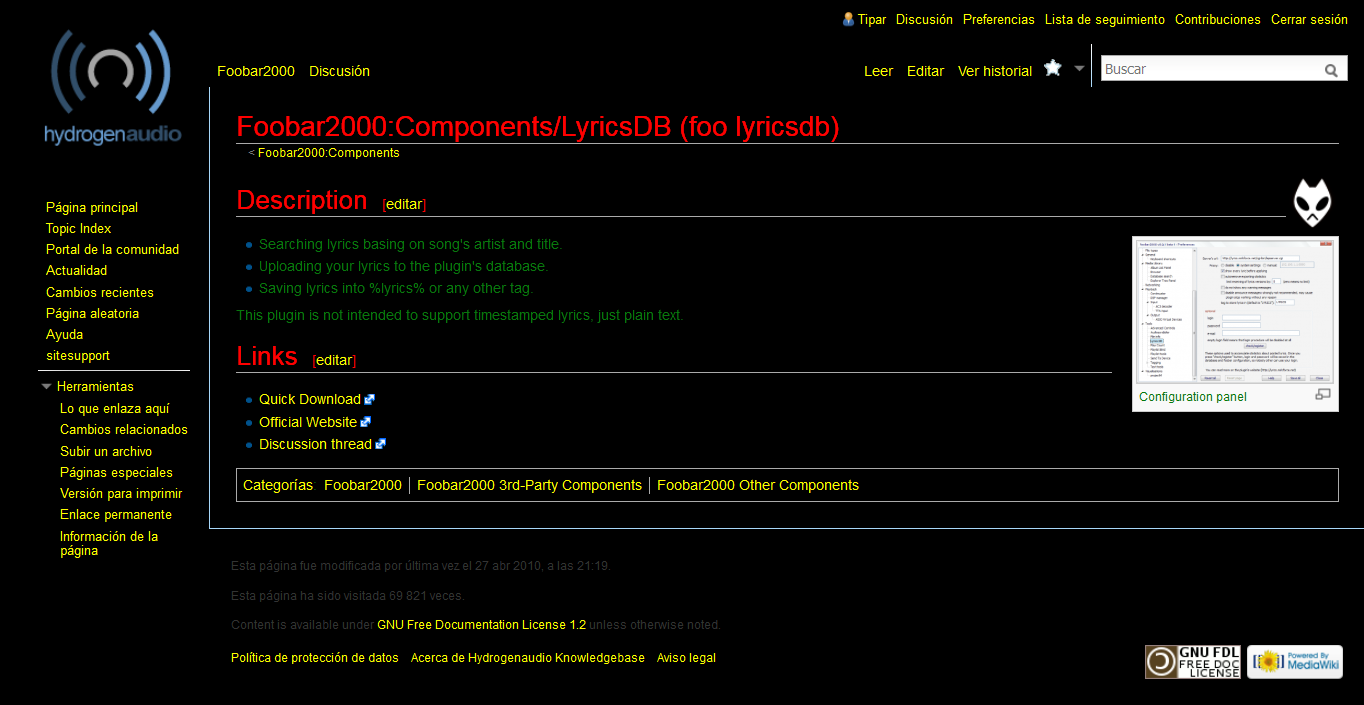Go to Página principal
This screenshot has width=1364, height=705.
point(92,207)
